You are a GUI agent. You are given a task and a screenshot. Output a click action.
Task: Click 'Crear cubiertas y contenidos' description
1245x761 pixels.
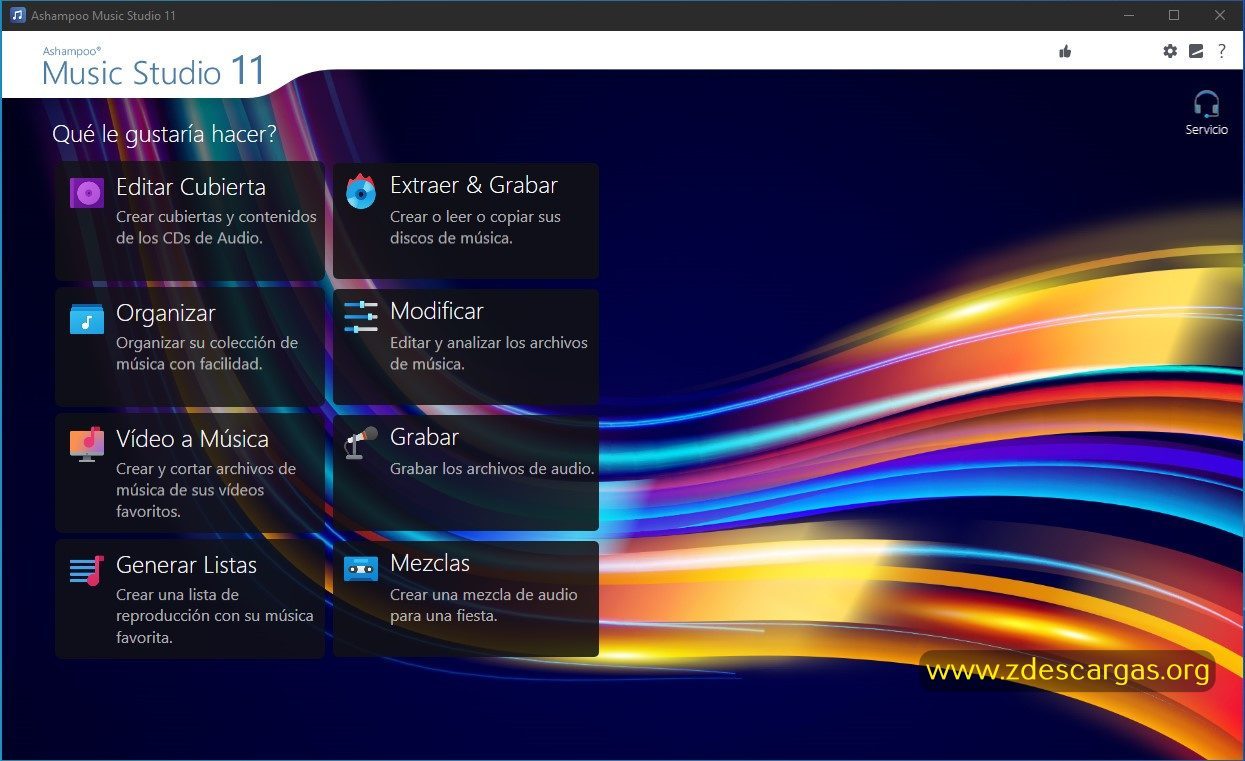[x=216, y=227]
